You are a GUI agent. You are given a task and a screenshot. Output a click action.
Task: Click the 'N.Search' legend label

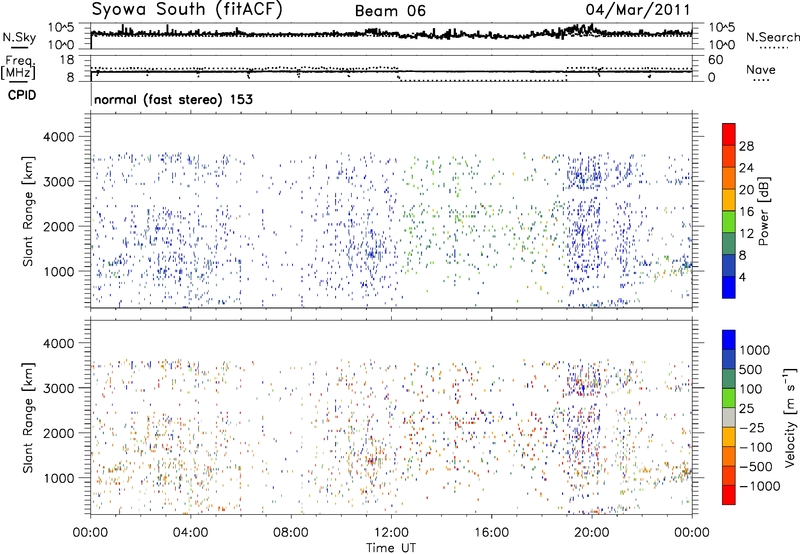[772, 37]
